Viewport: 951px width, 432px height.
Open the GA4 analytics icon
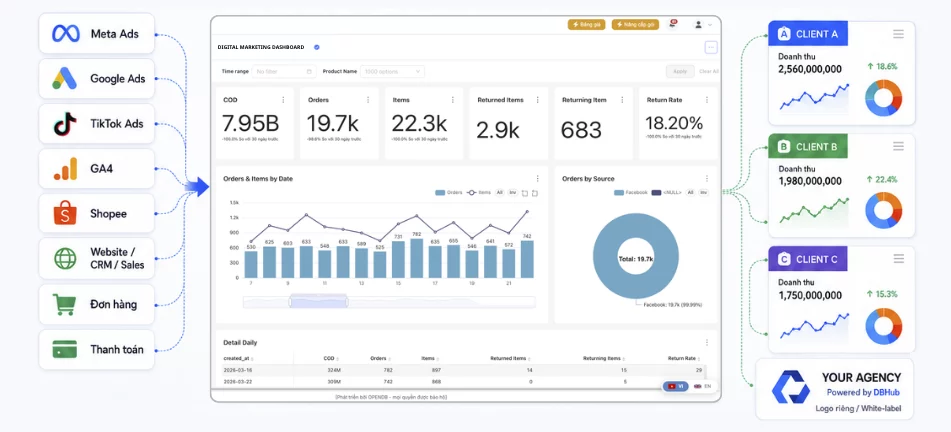coord(65,169)
